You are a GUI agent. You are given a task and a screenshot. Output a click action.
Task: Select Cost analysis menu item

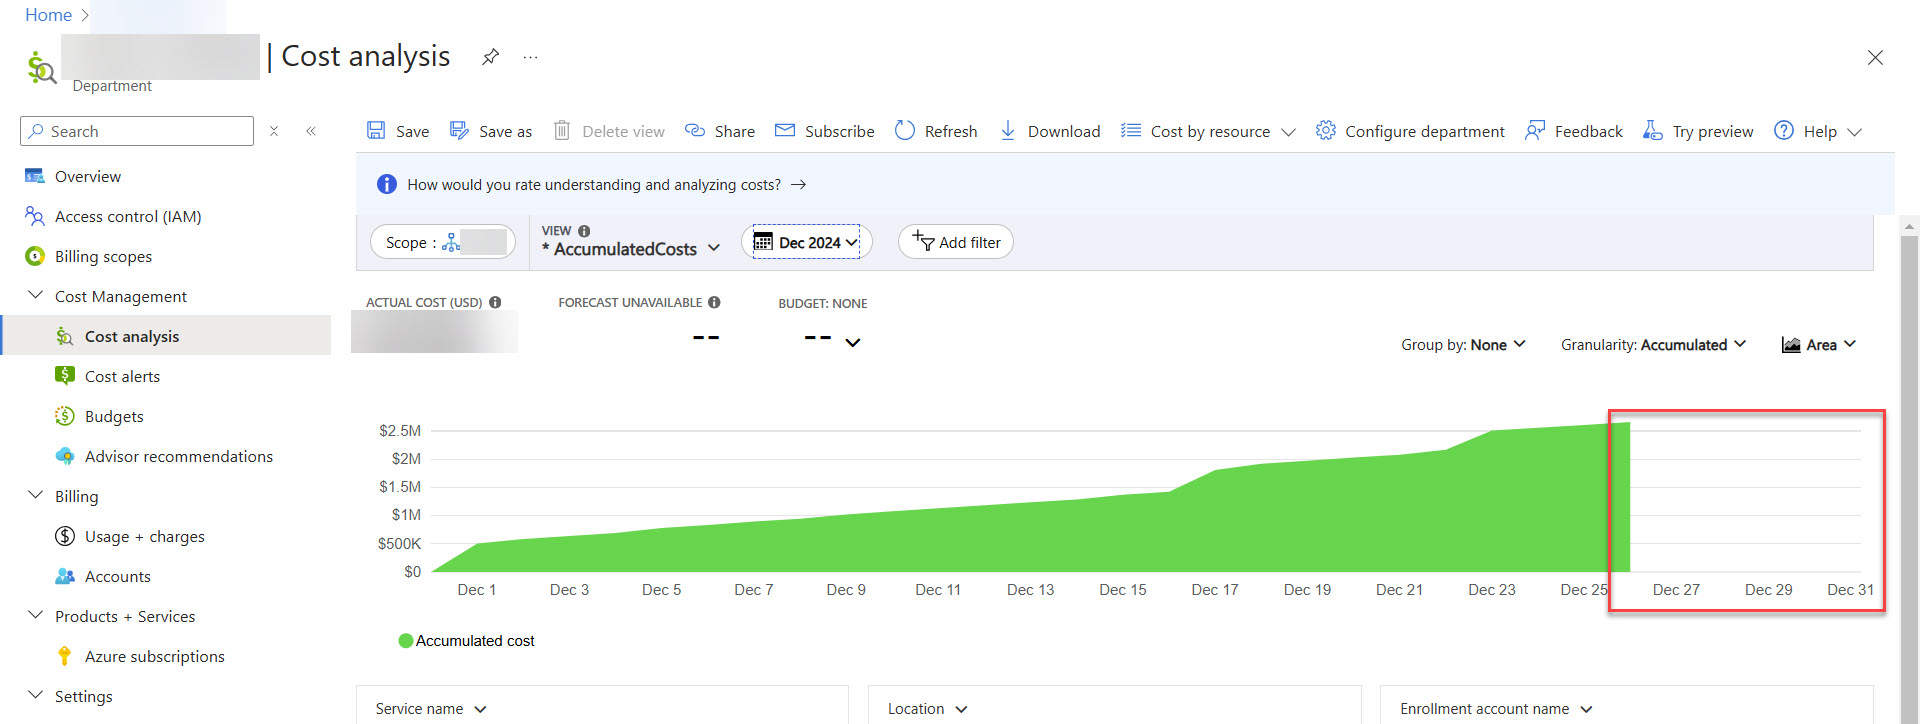click(132, 336)
